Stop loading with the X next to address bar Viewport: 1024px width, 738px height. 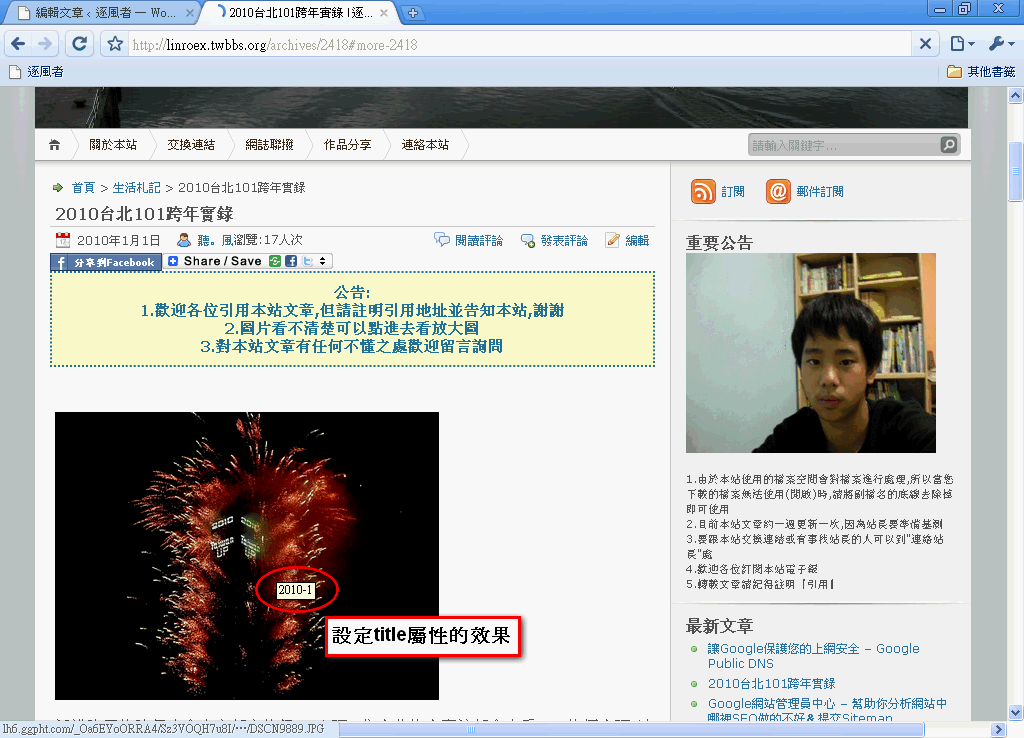pyautogui.click(x=925, y=44)
